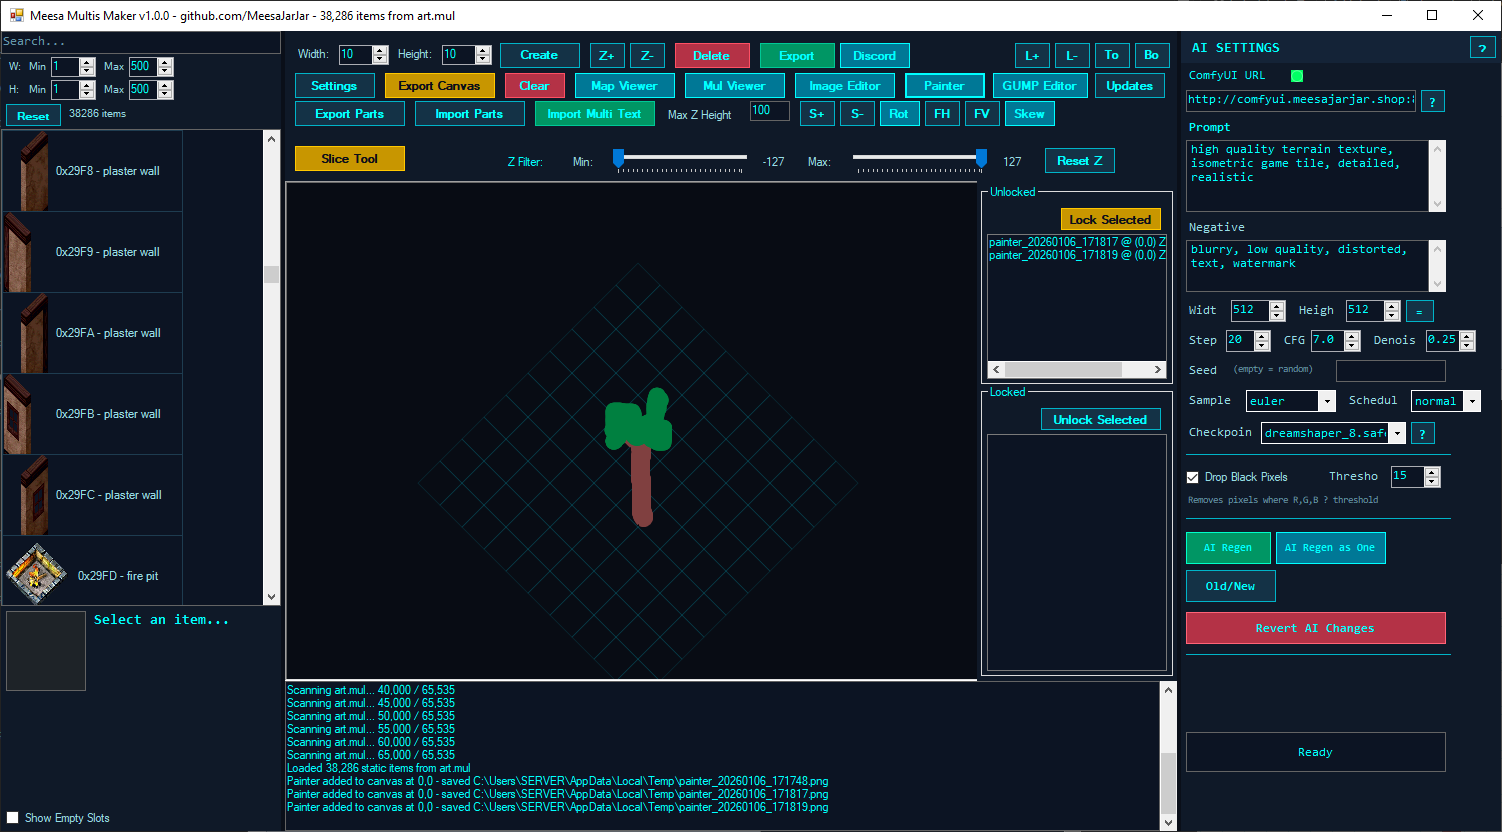Select painter_20260106_171817 in the Unlocked list
This screenshot has width=1502, height=832.
(x=1077, y=242)
